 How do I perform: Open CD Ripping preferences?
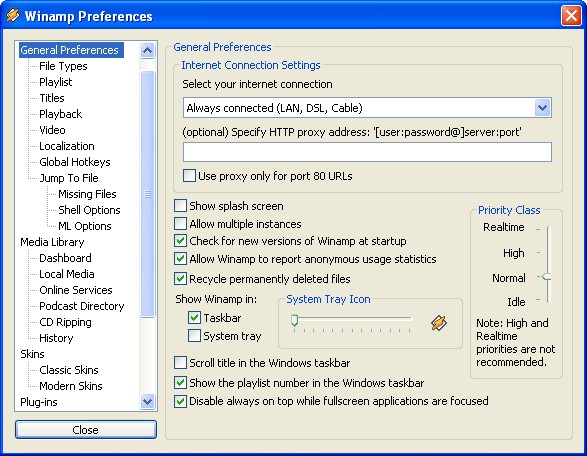[x=66, y=322]
